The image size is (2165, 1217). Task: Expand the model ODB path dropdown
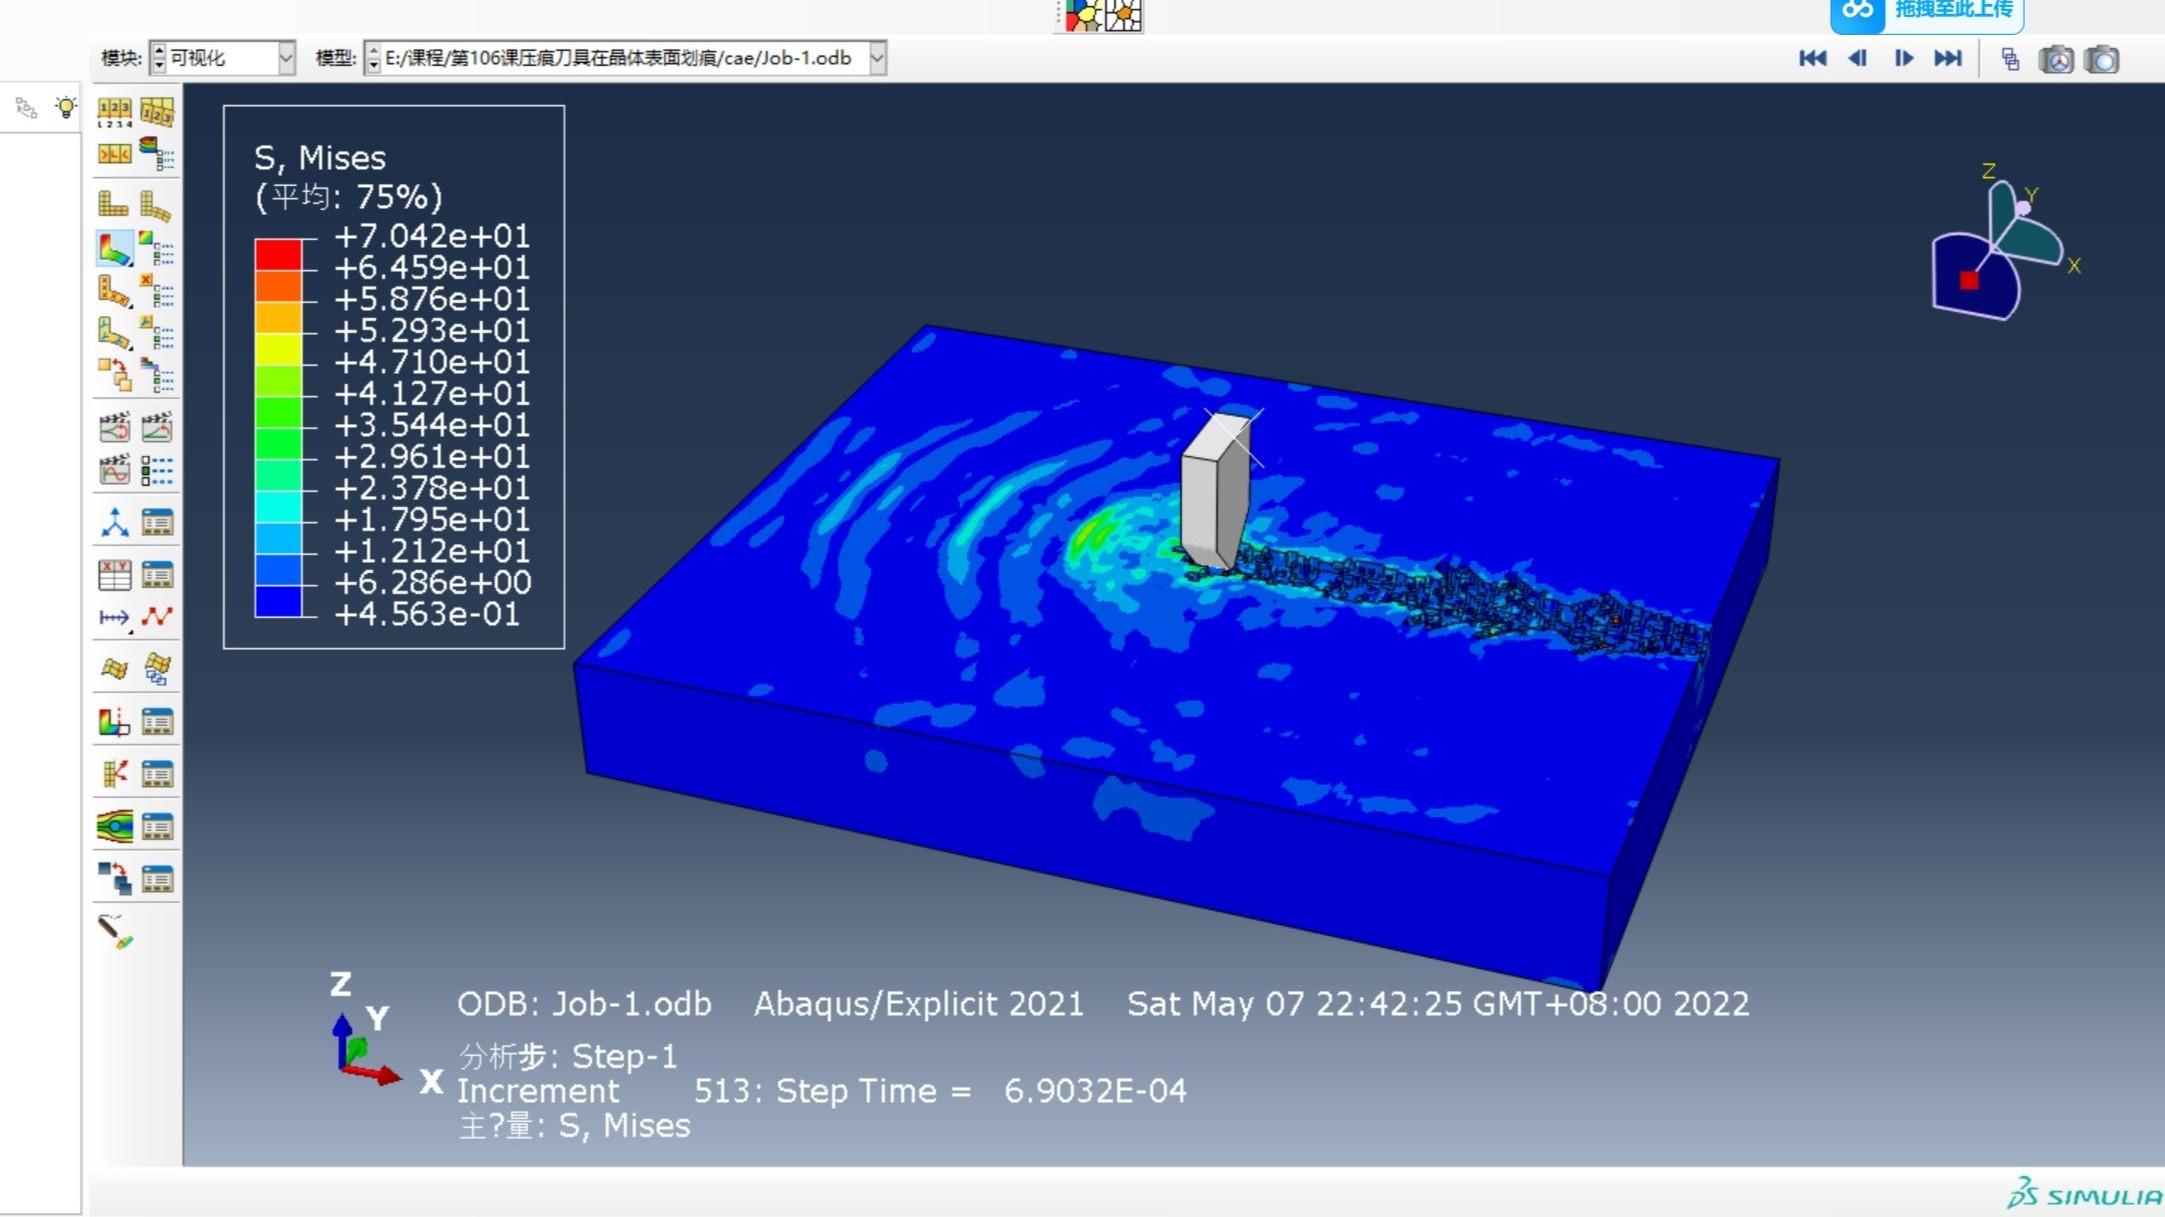877,58
